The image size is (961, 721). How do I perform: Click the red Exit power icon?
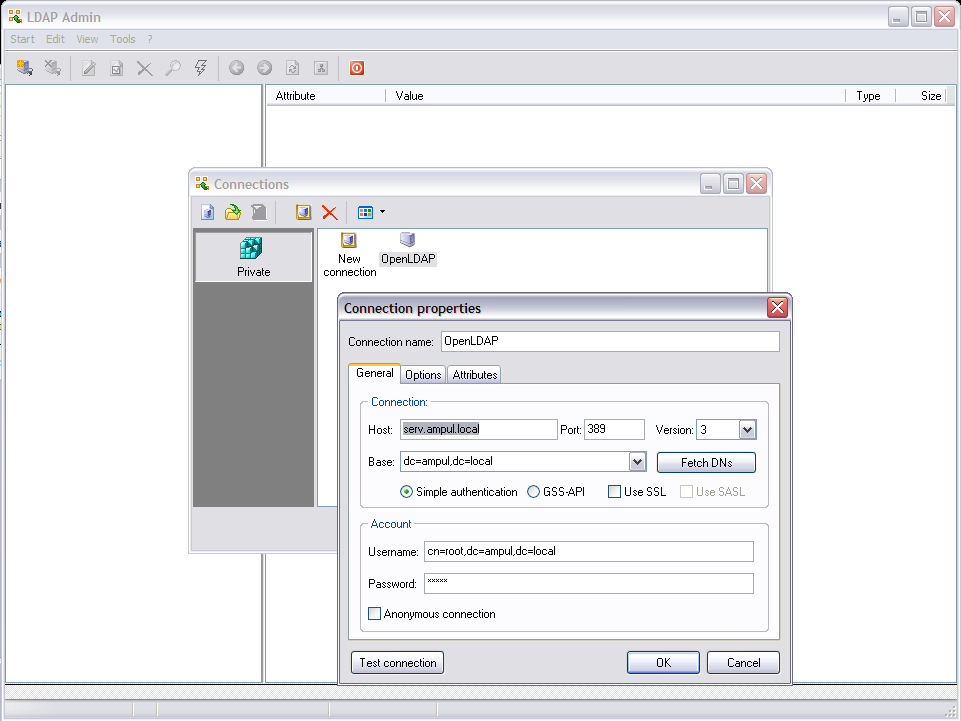pyautogui.click(x=356, y=68)
